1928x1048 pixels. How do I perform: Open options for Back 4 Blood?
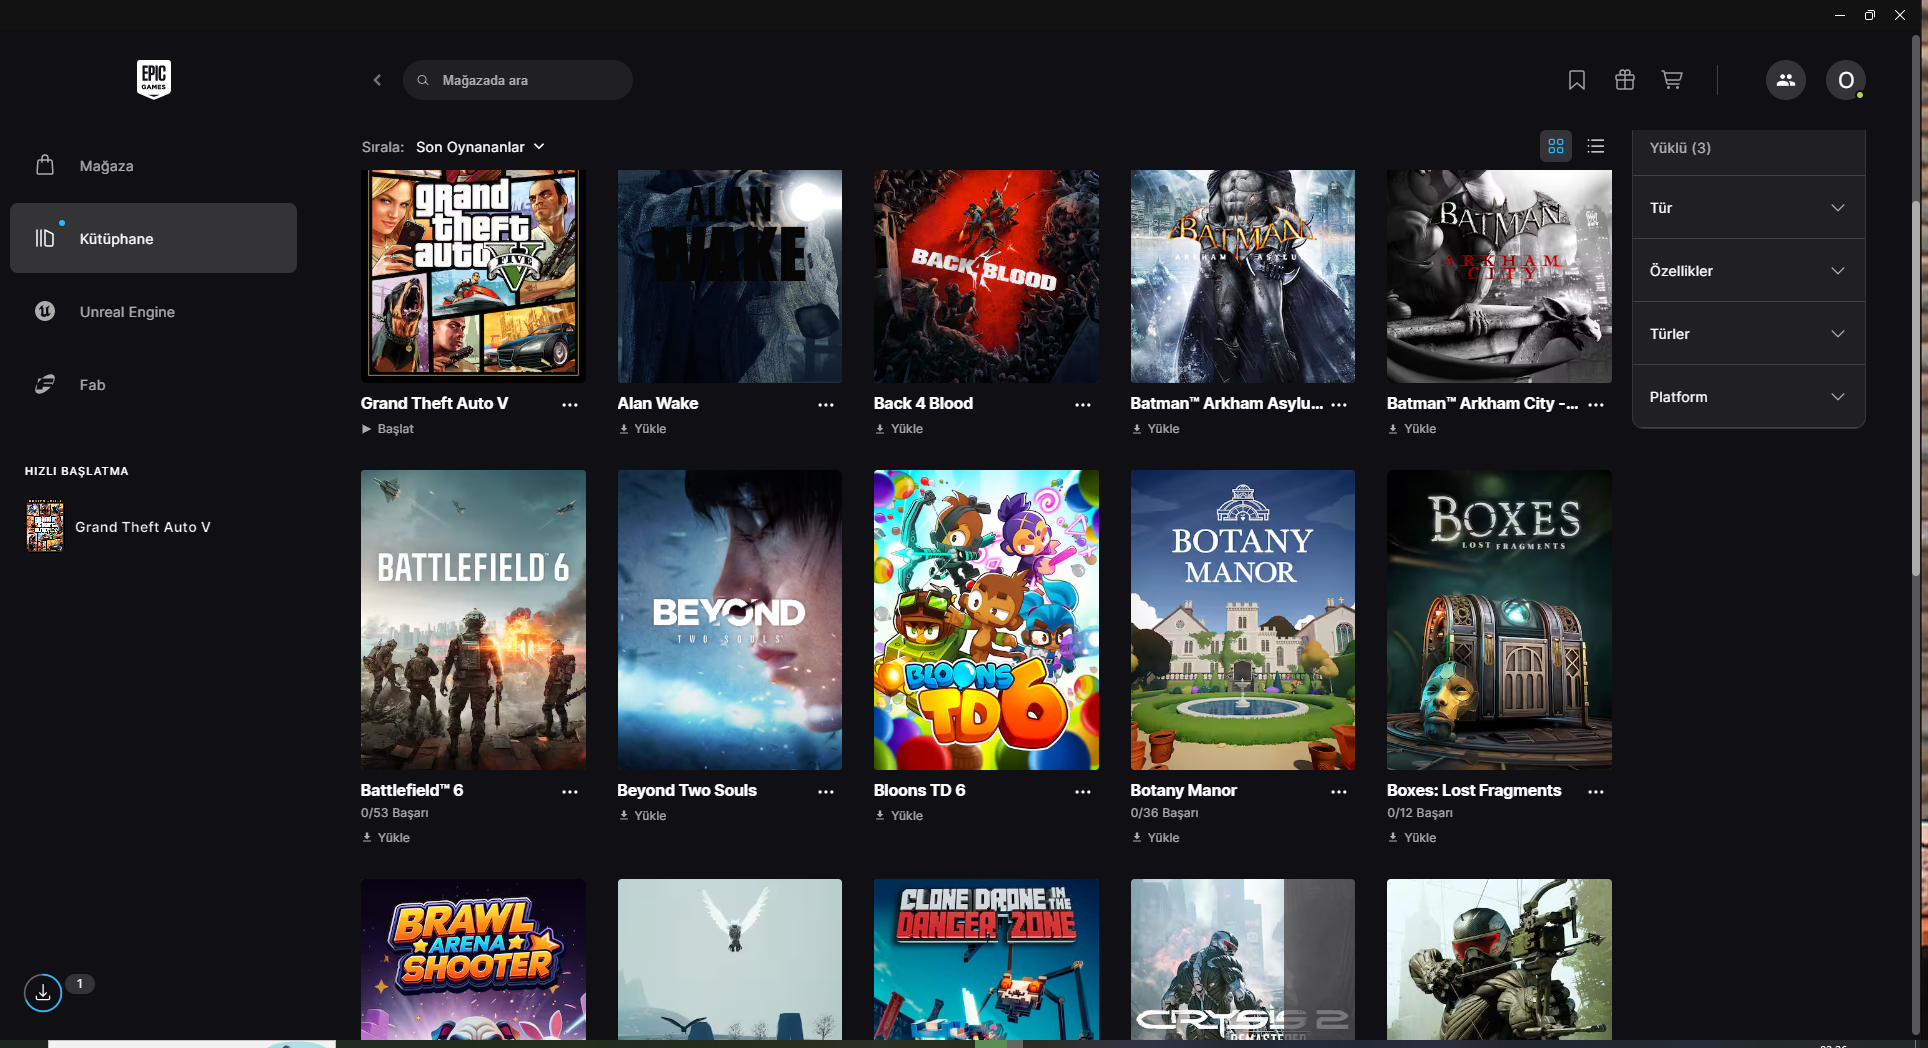1083,404
